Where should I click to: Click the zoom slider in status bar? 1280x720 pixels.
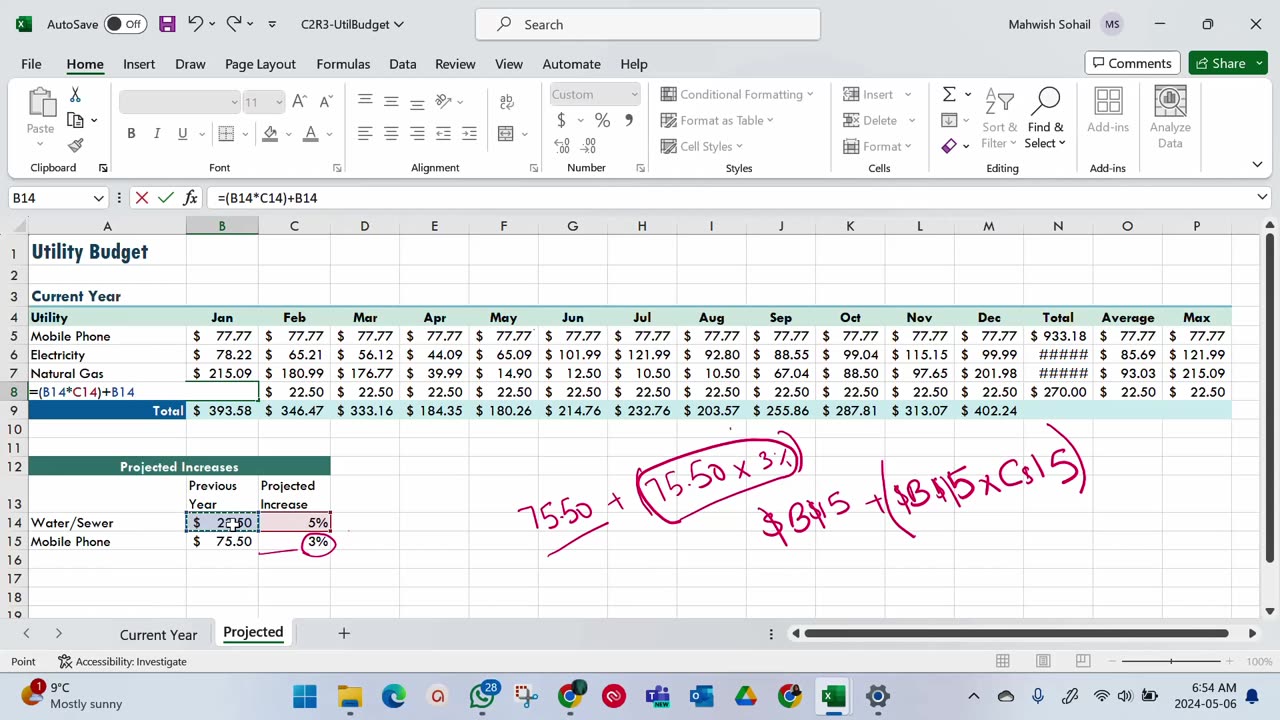1171,661
